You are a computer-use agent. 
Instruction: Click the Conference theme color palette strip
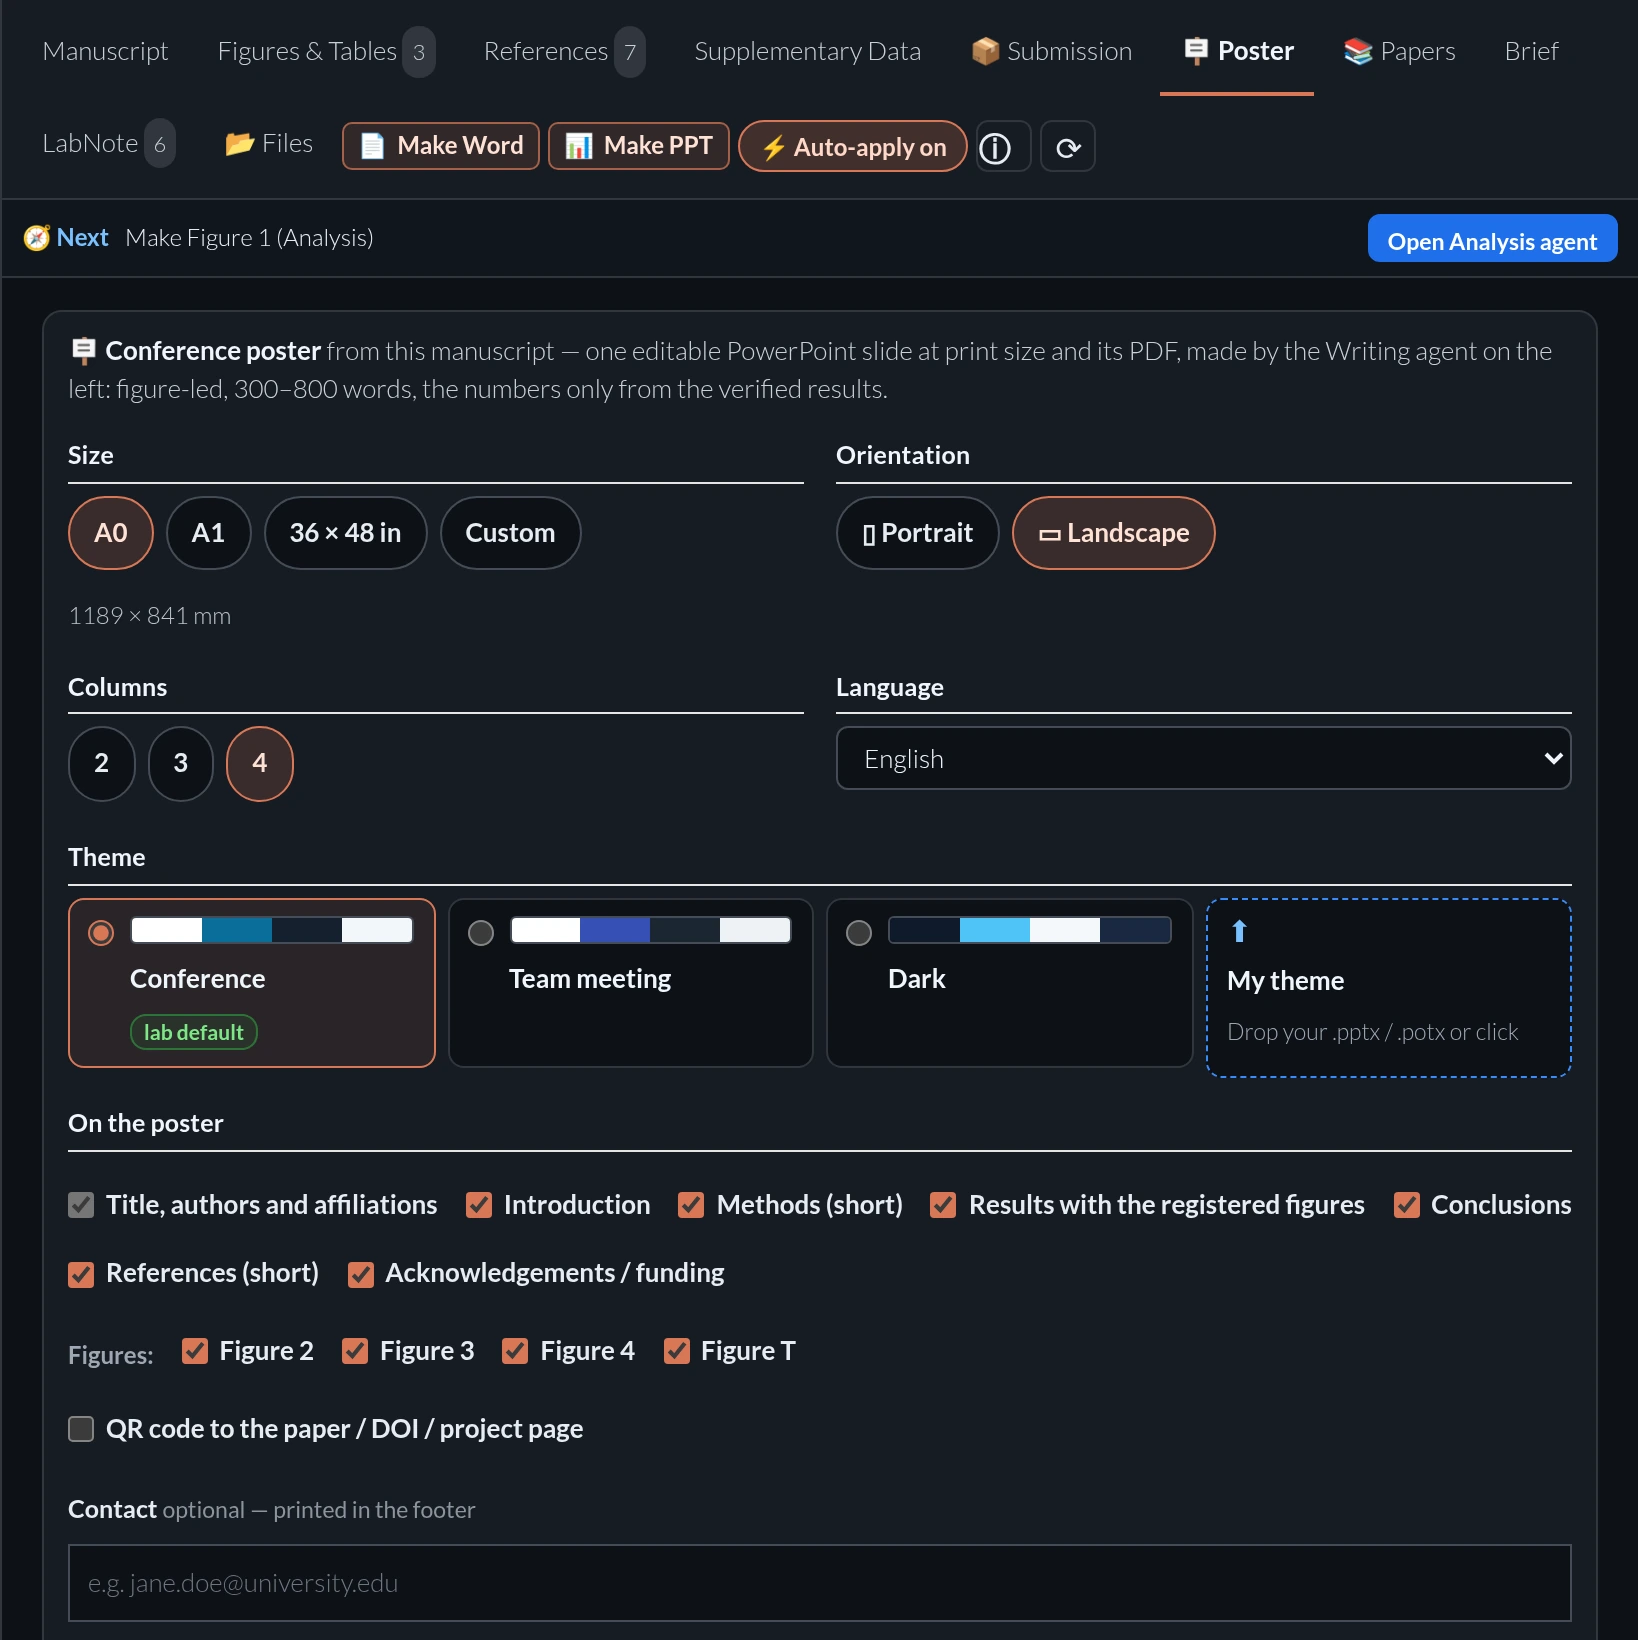coord(272,930)
